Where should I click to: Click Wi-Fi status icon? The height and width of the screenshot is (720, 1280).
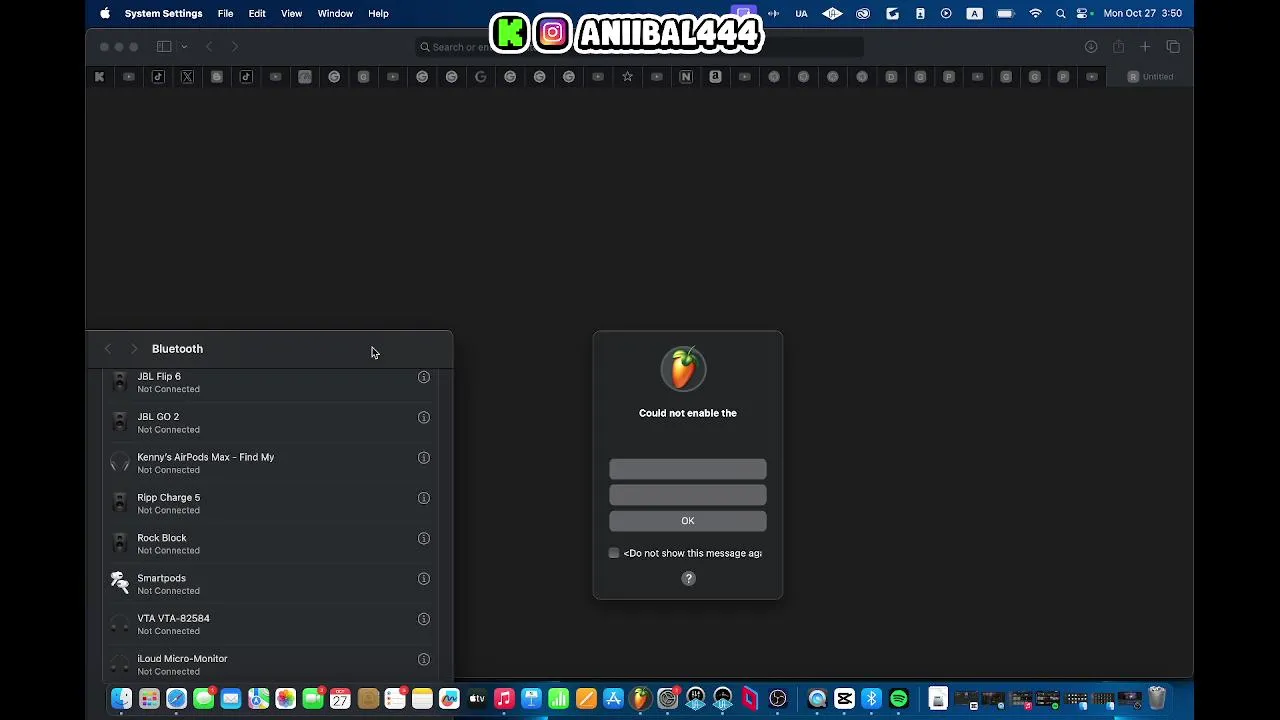pos(1035,14)
